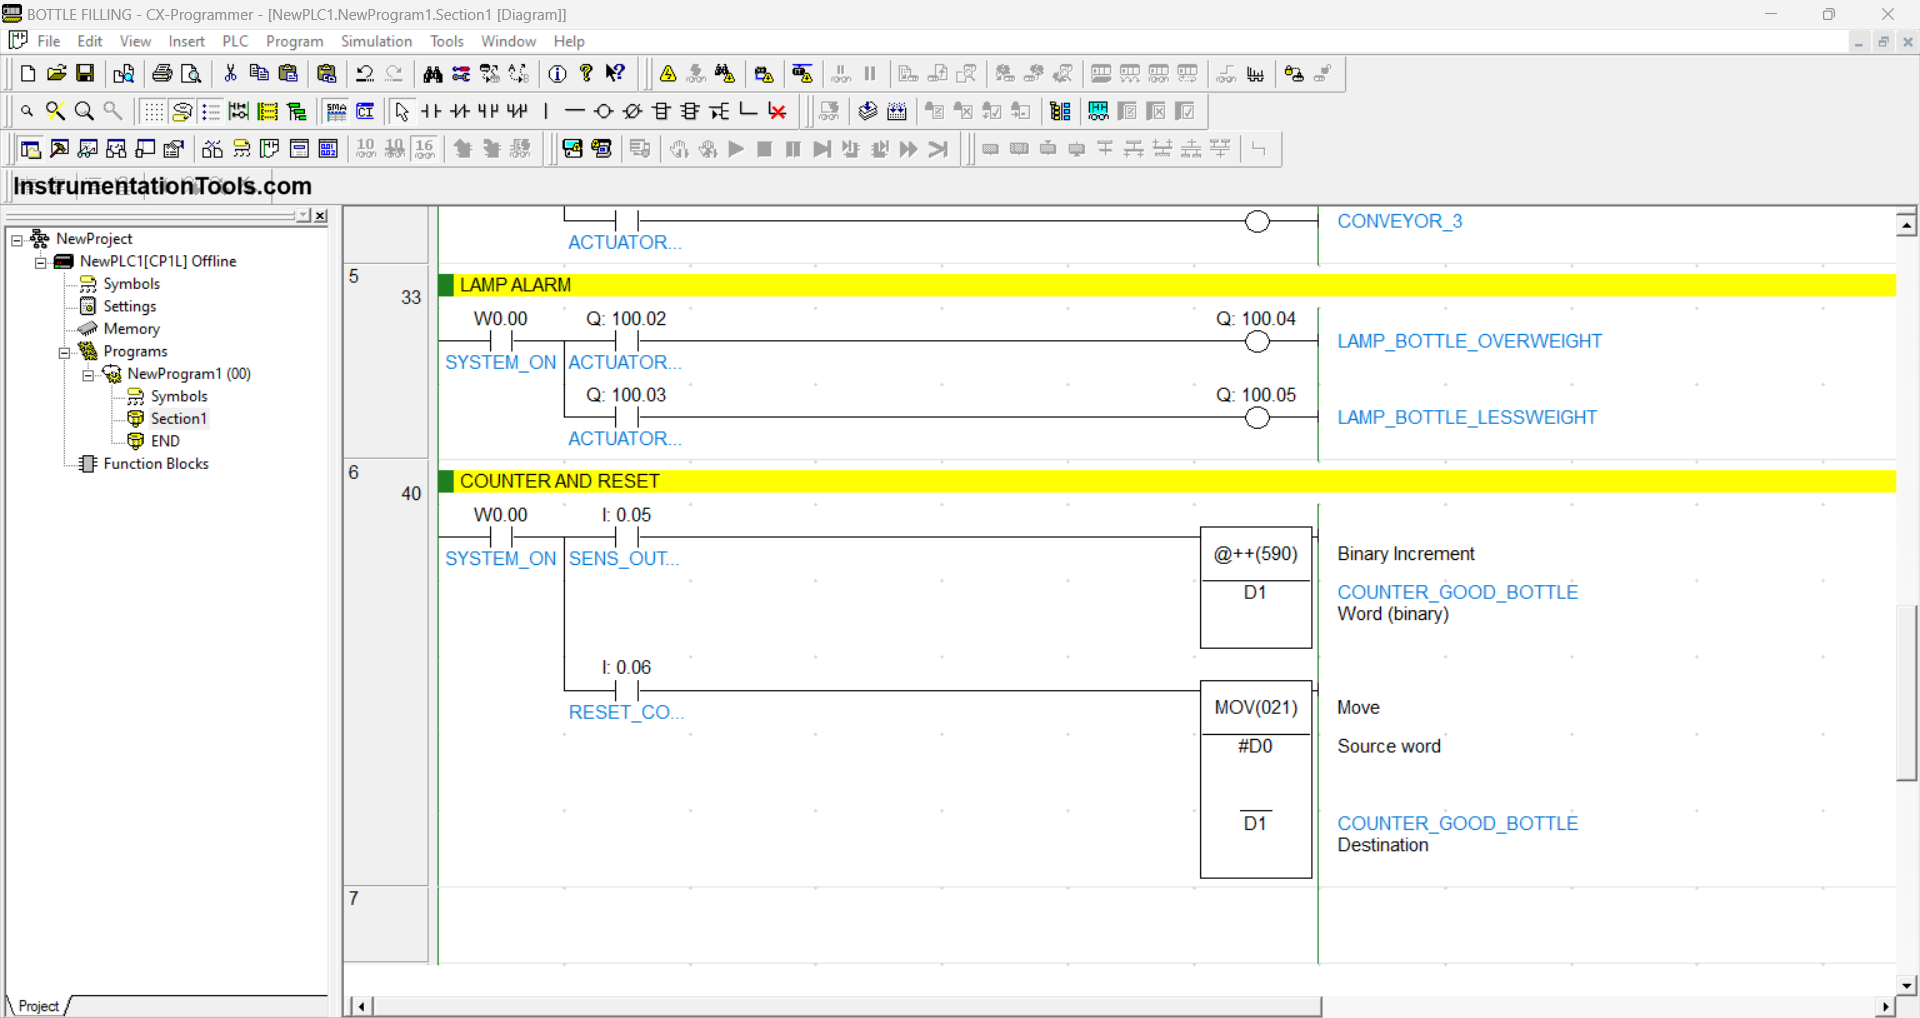Click the Open folder icon

pyautogui.click(x=57, y=74)
